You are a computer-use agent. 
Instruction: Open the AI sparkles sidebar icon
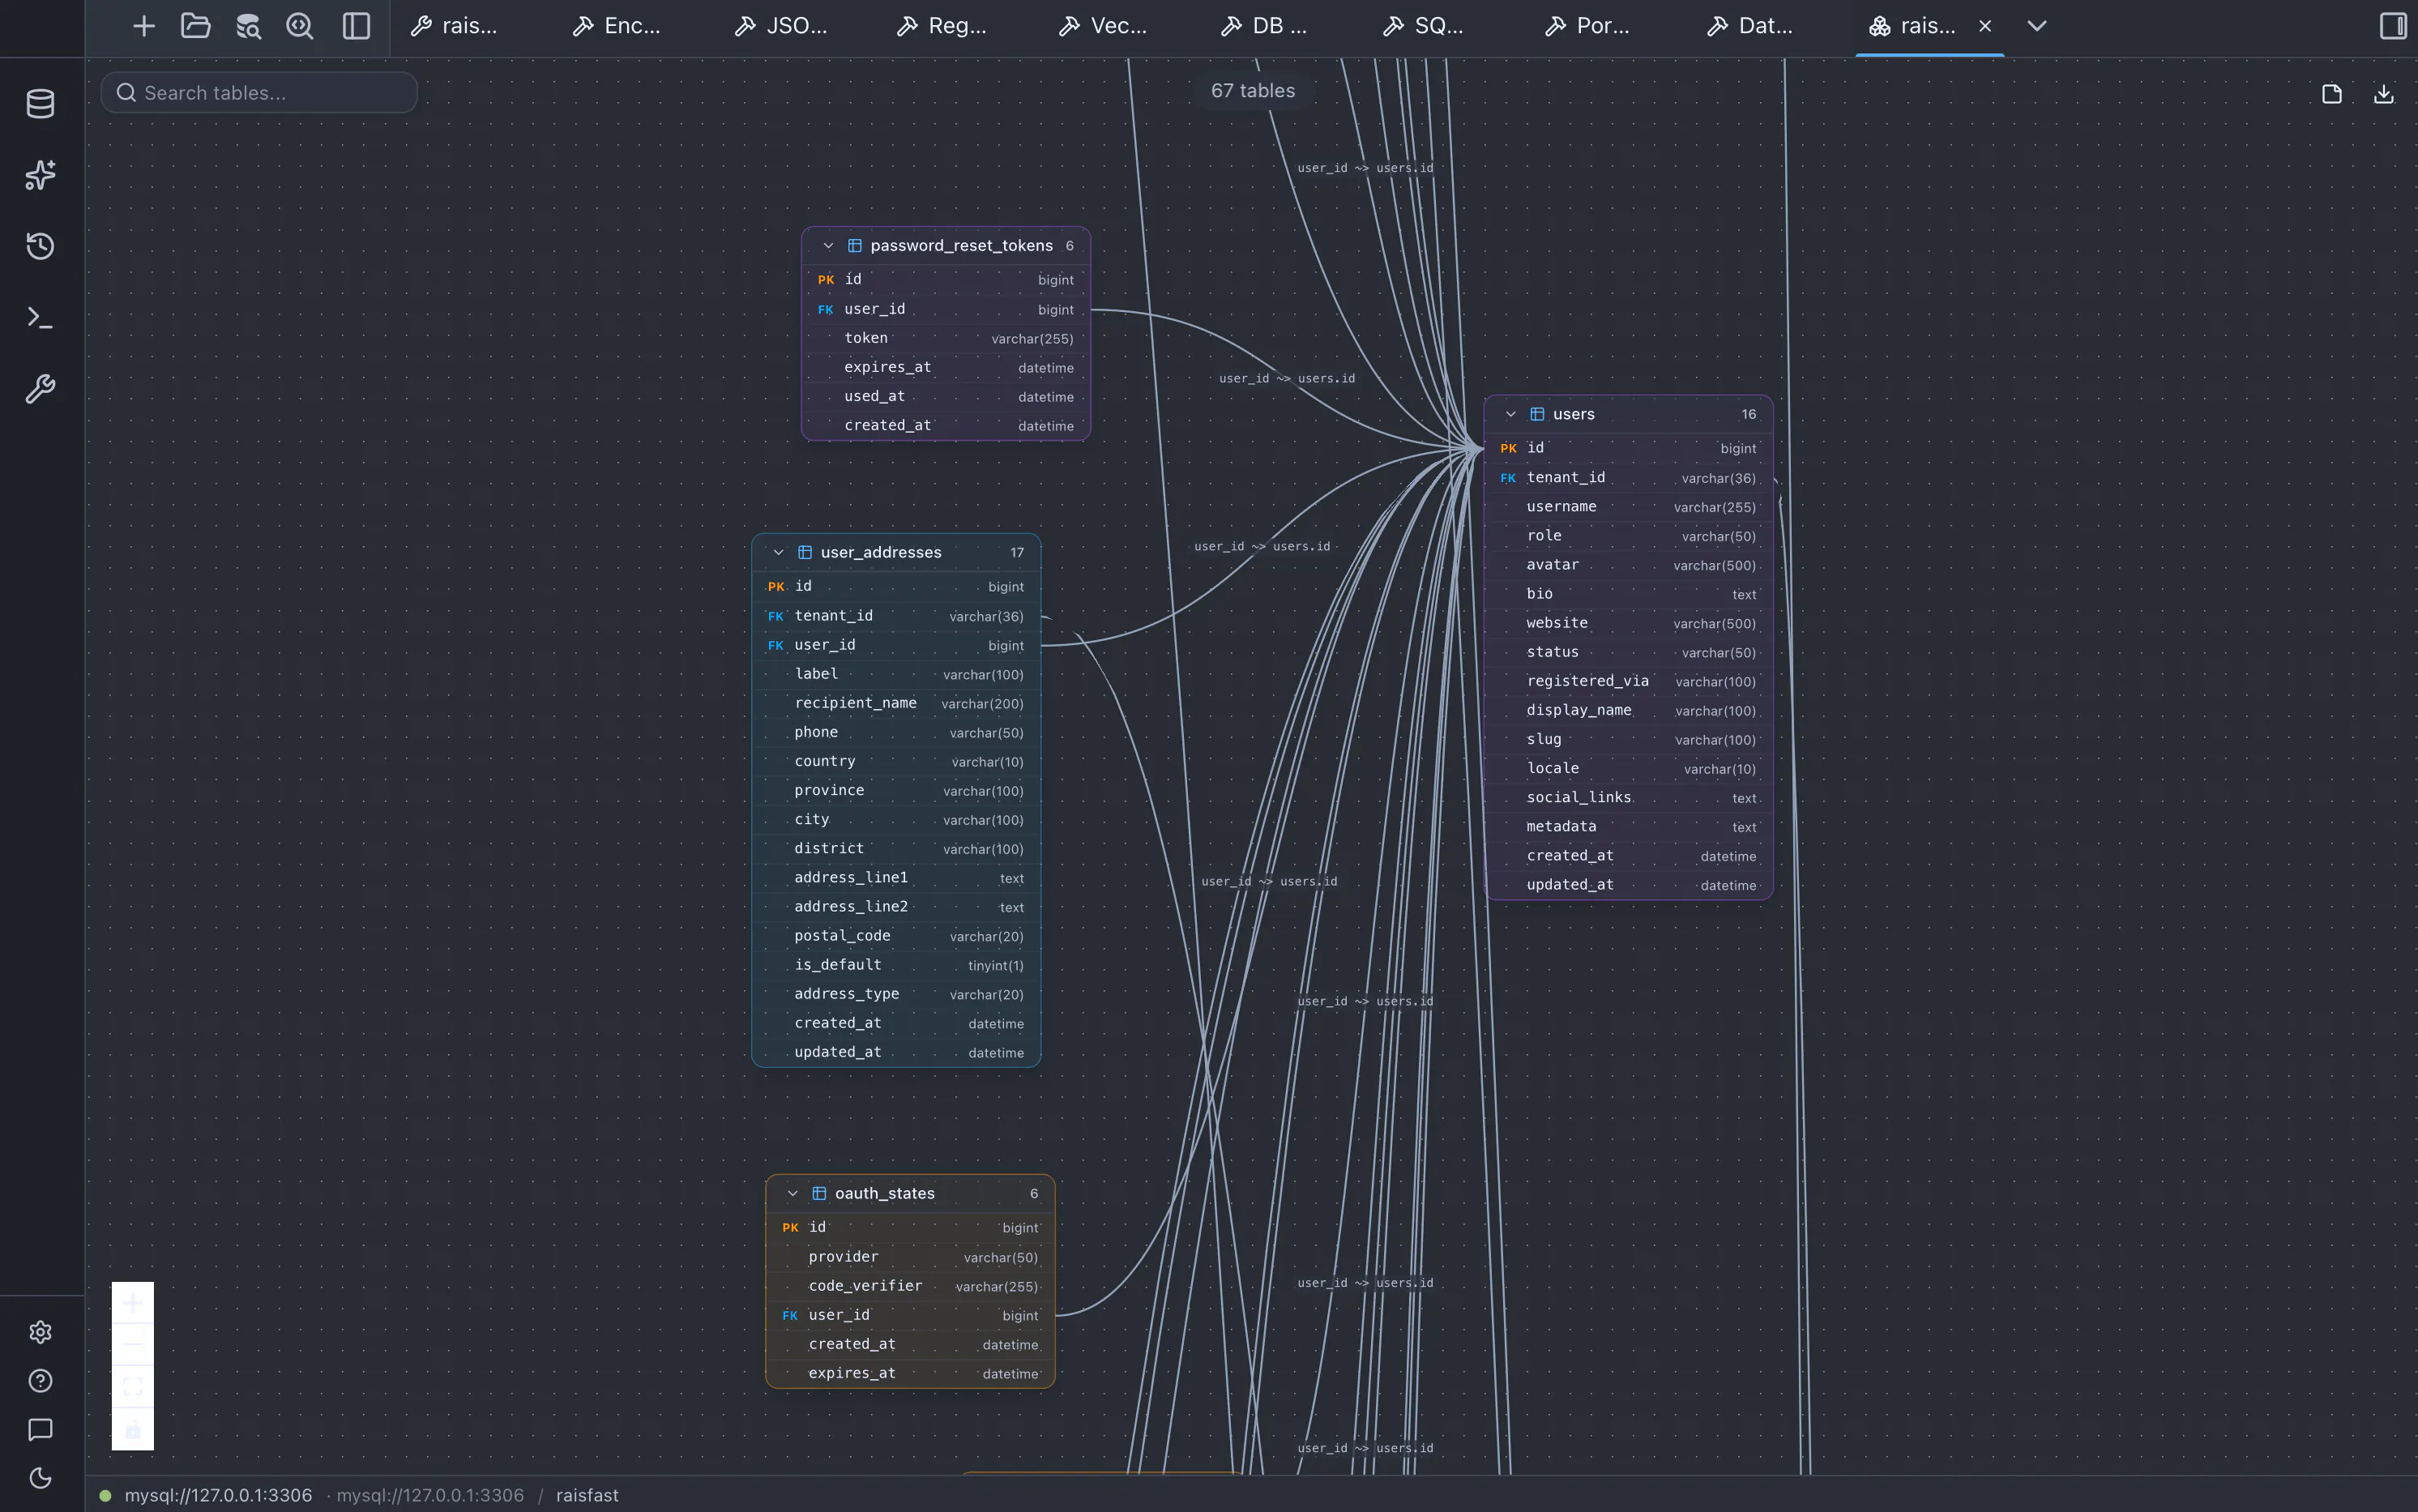[40, 175]
